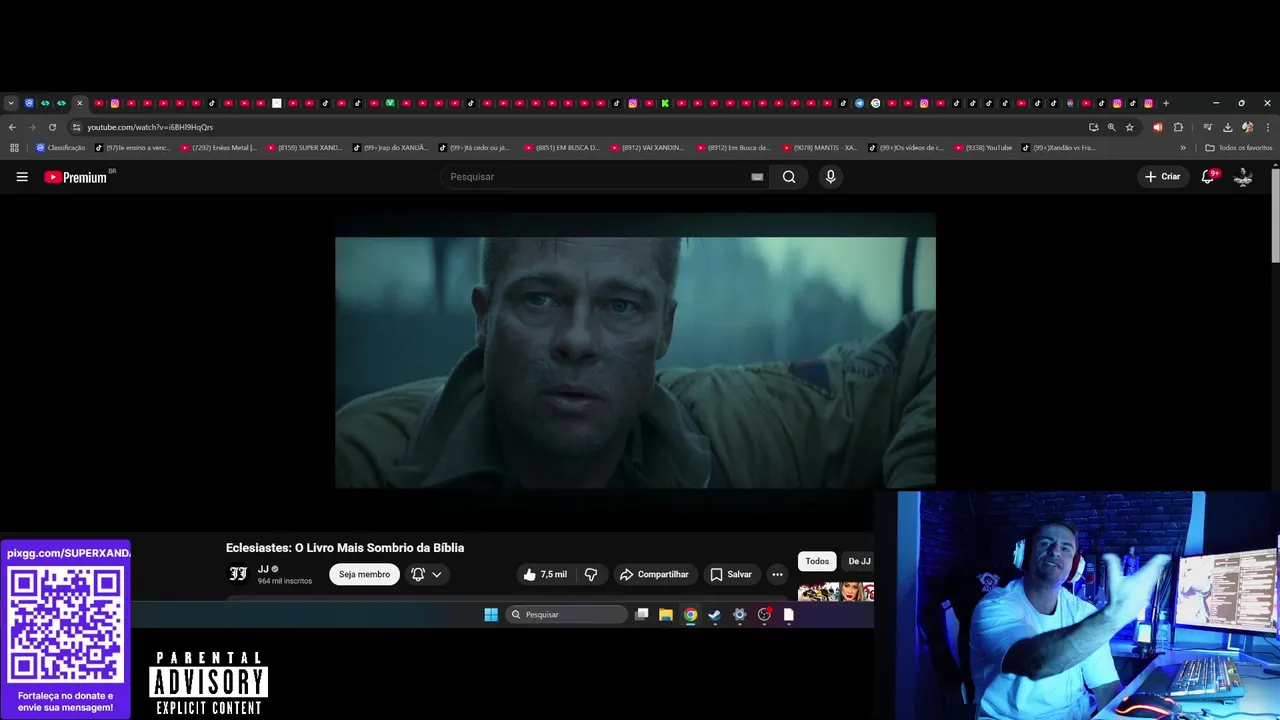The image size is (1280, 720).
Task: Open the (9078) MANTIS bookmark
Action: pyautogui.click(x=821, y=148)
